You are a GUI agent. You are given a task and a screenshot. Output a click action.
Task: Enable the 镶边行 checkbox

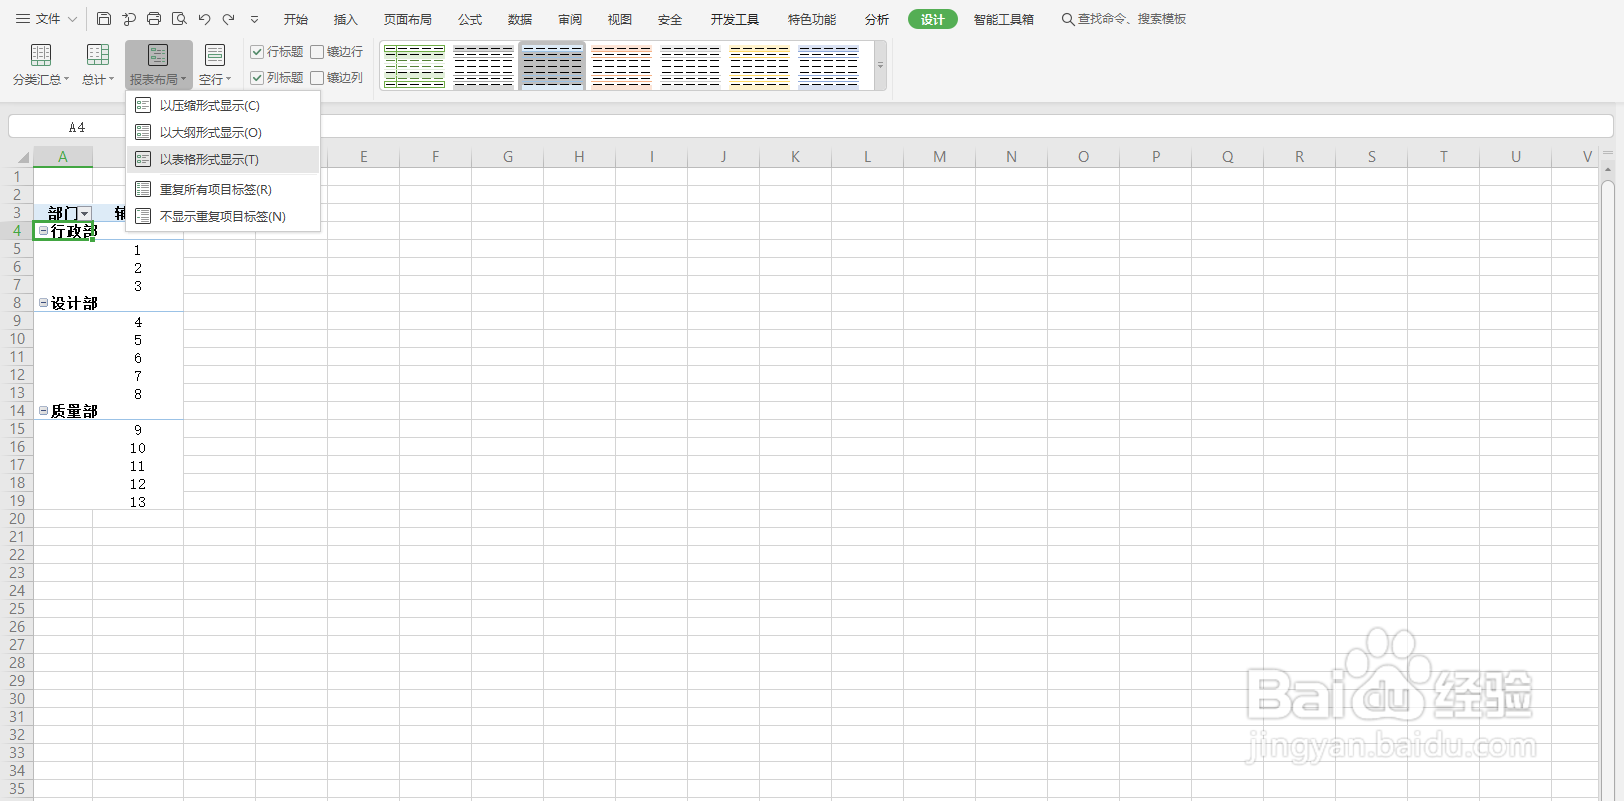click(317, 52)
